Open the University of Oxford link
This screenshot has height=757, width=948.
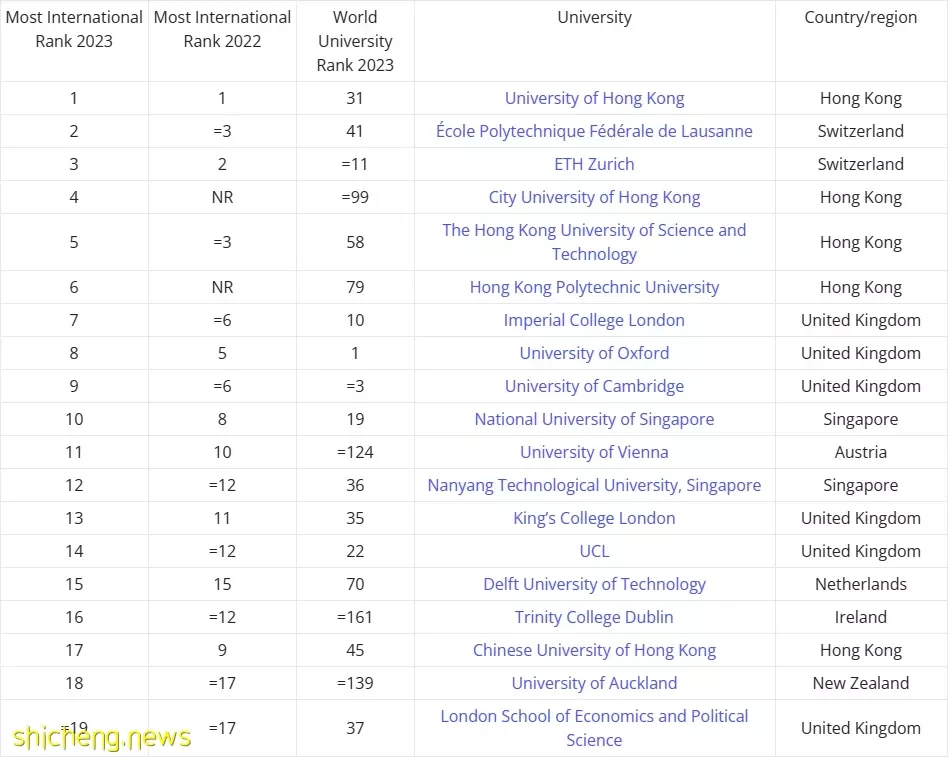click(594, 353)
